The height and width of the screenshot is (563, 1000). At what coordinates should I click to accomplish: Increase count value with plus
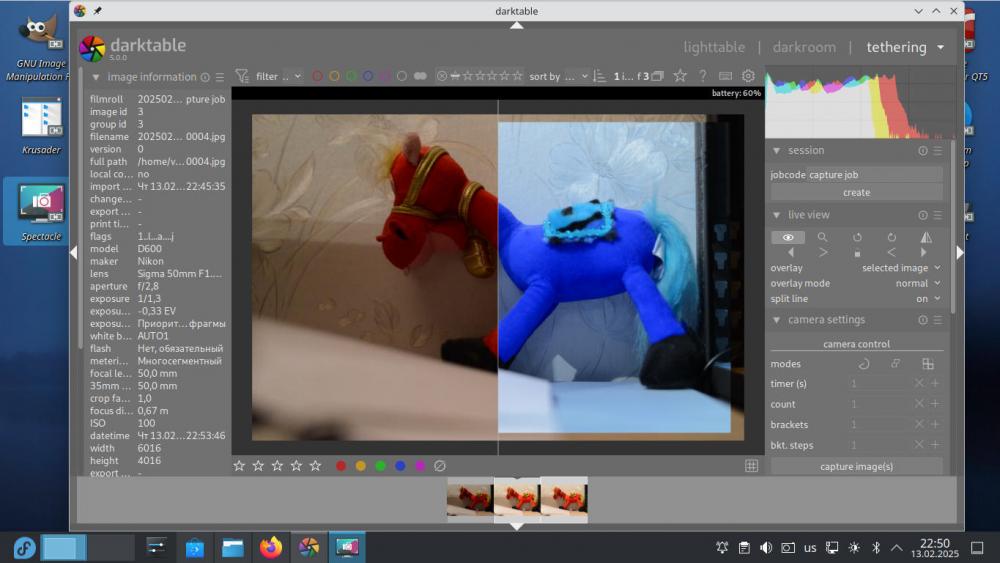(x=935, y=404)
